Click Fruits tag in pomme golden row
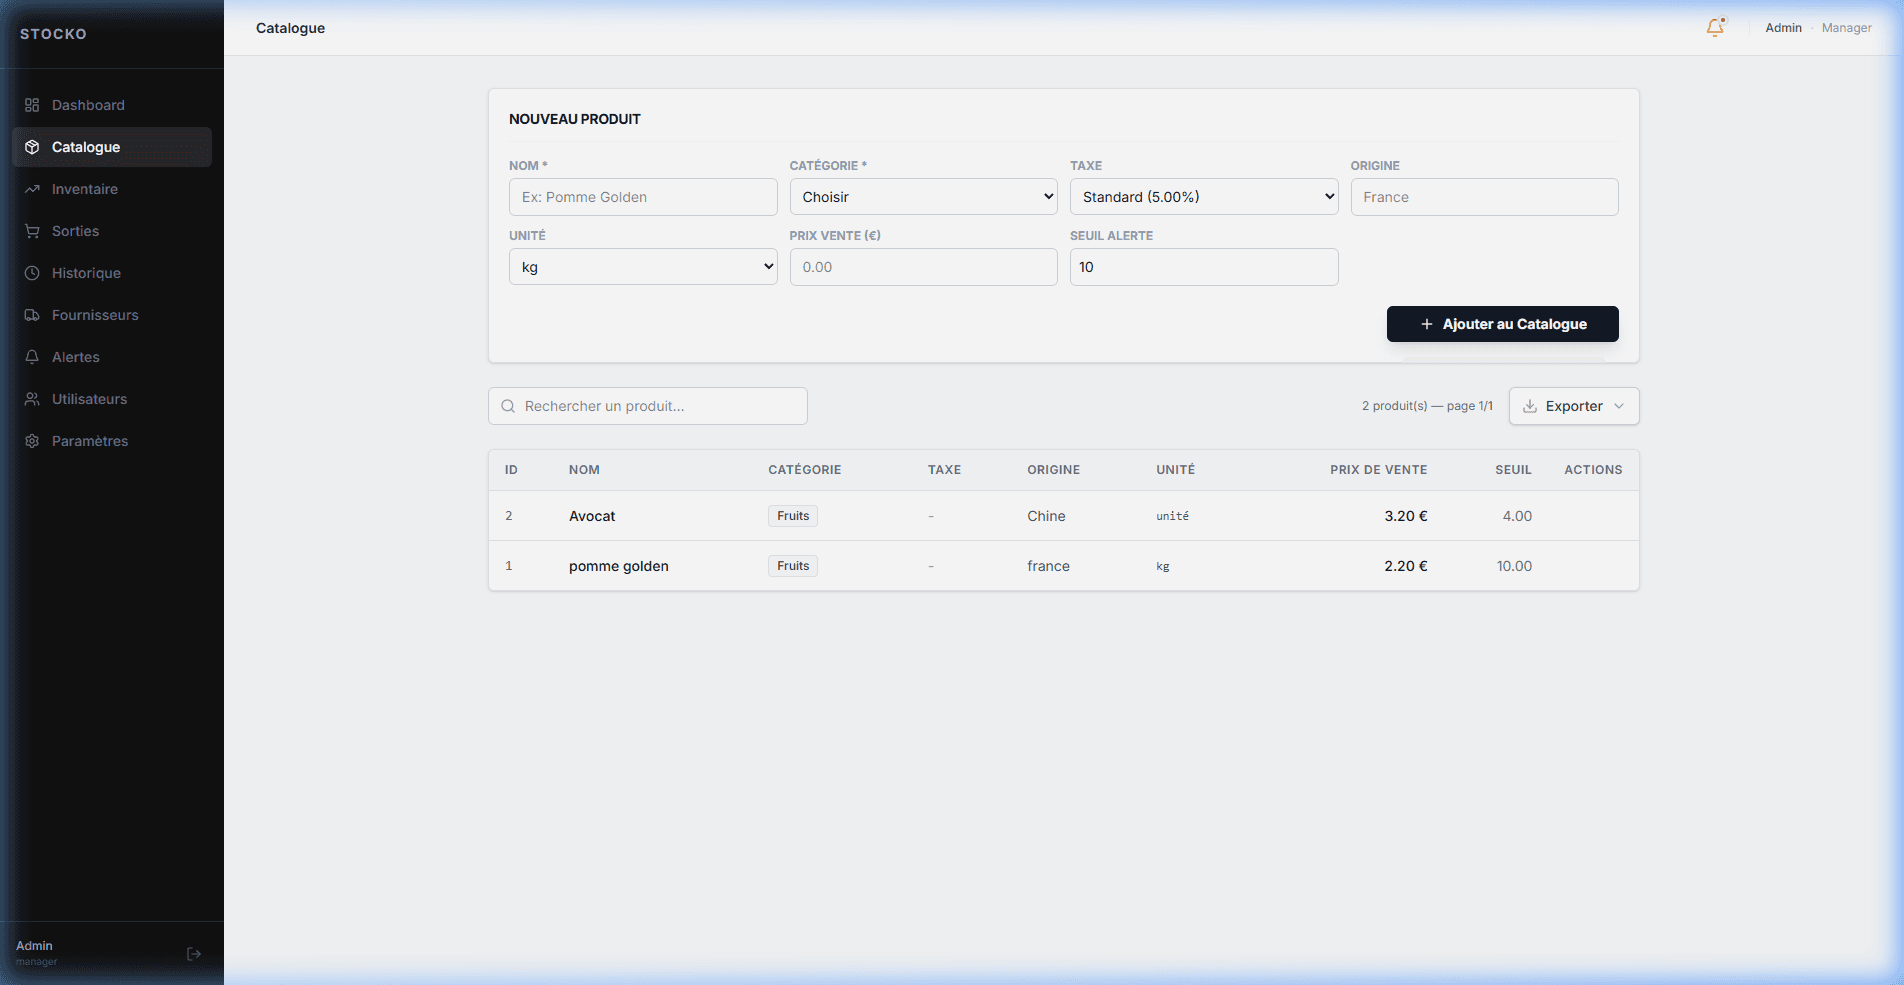Image resolution: width=1904 pixels, height=985 pixels. click(793, 566)
